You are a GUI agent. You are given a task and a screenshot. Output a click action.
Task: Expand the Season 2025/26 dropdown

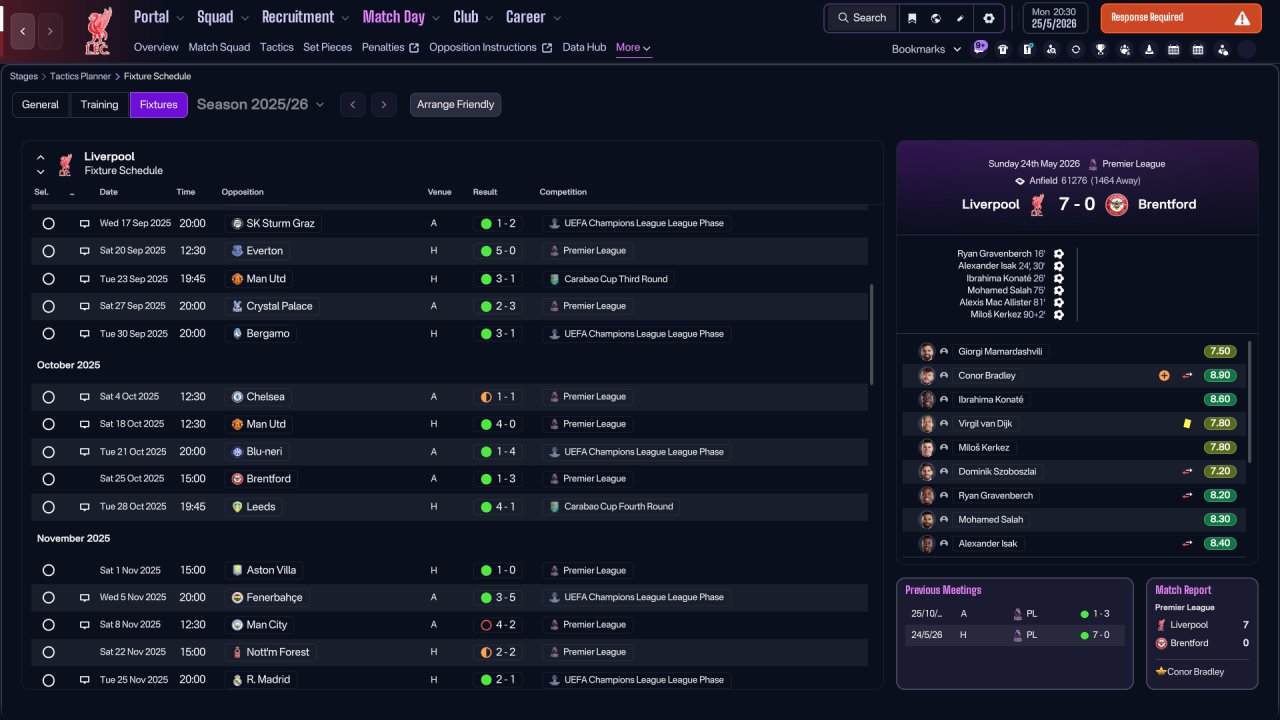coord(261,105)
